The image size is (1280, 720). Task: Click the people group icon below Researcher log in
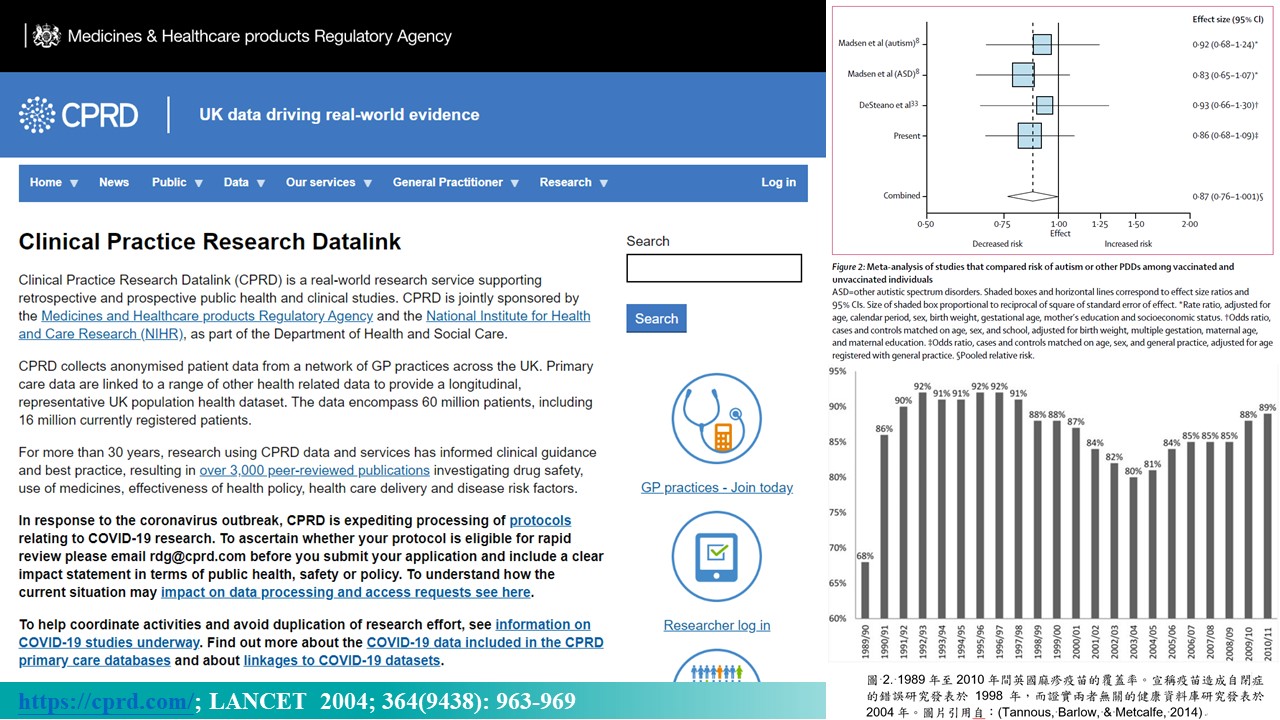coord(717,668)
